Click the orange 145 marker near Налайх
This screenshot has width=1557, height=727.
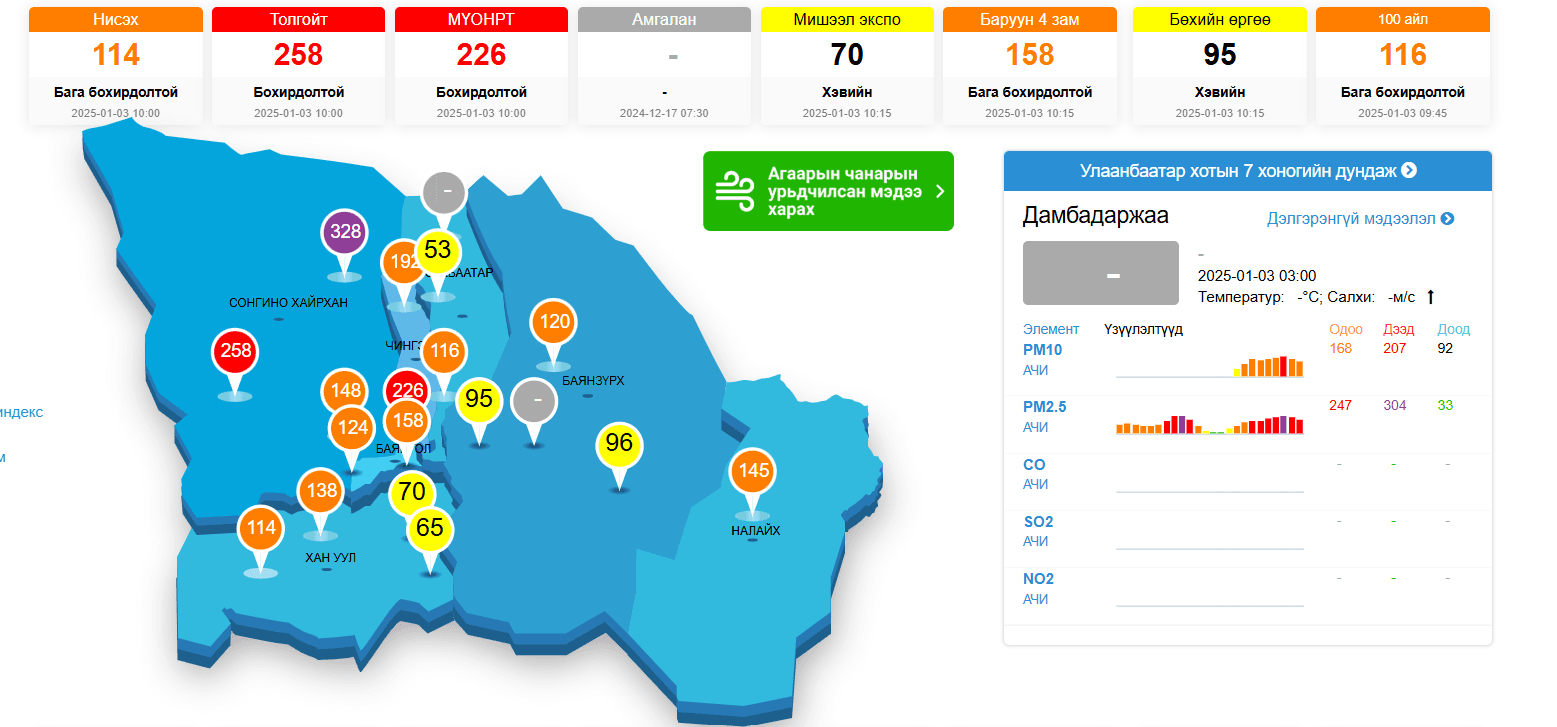coord(753,471)
